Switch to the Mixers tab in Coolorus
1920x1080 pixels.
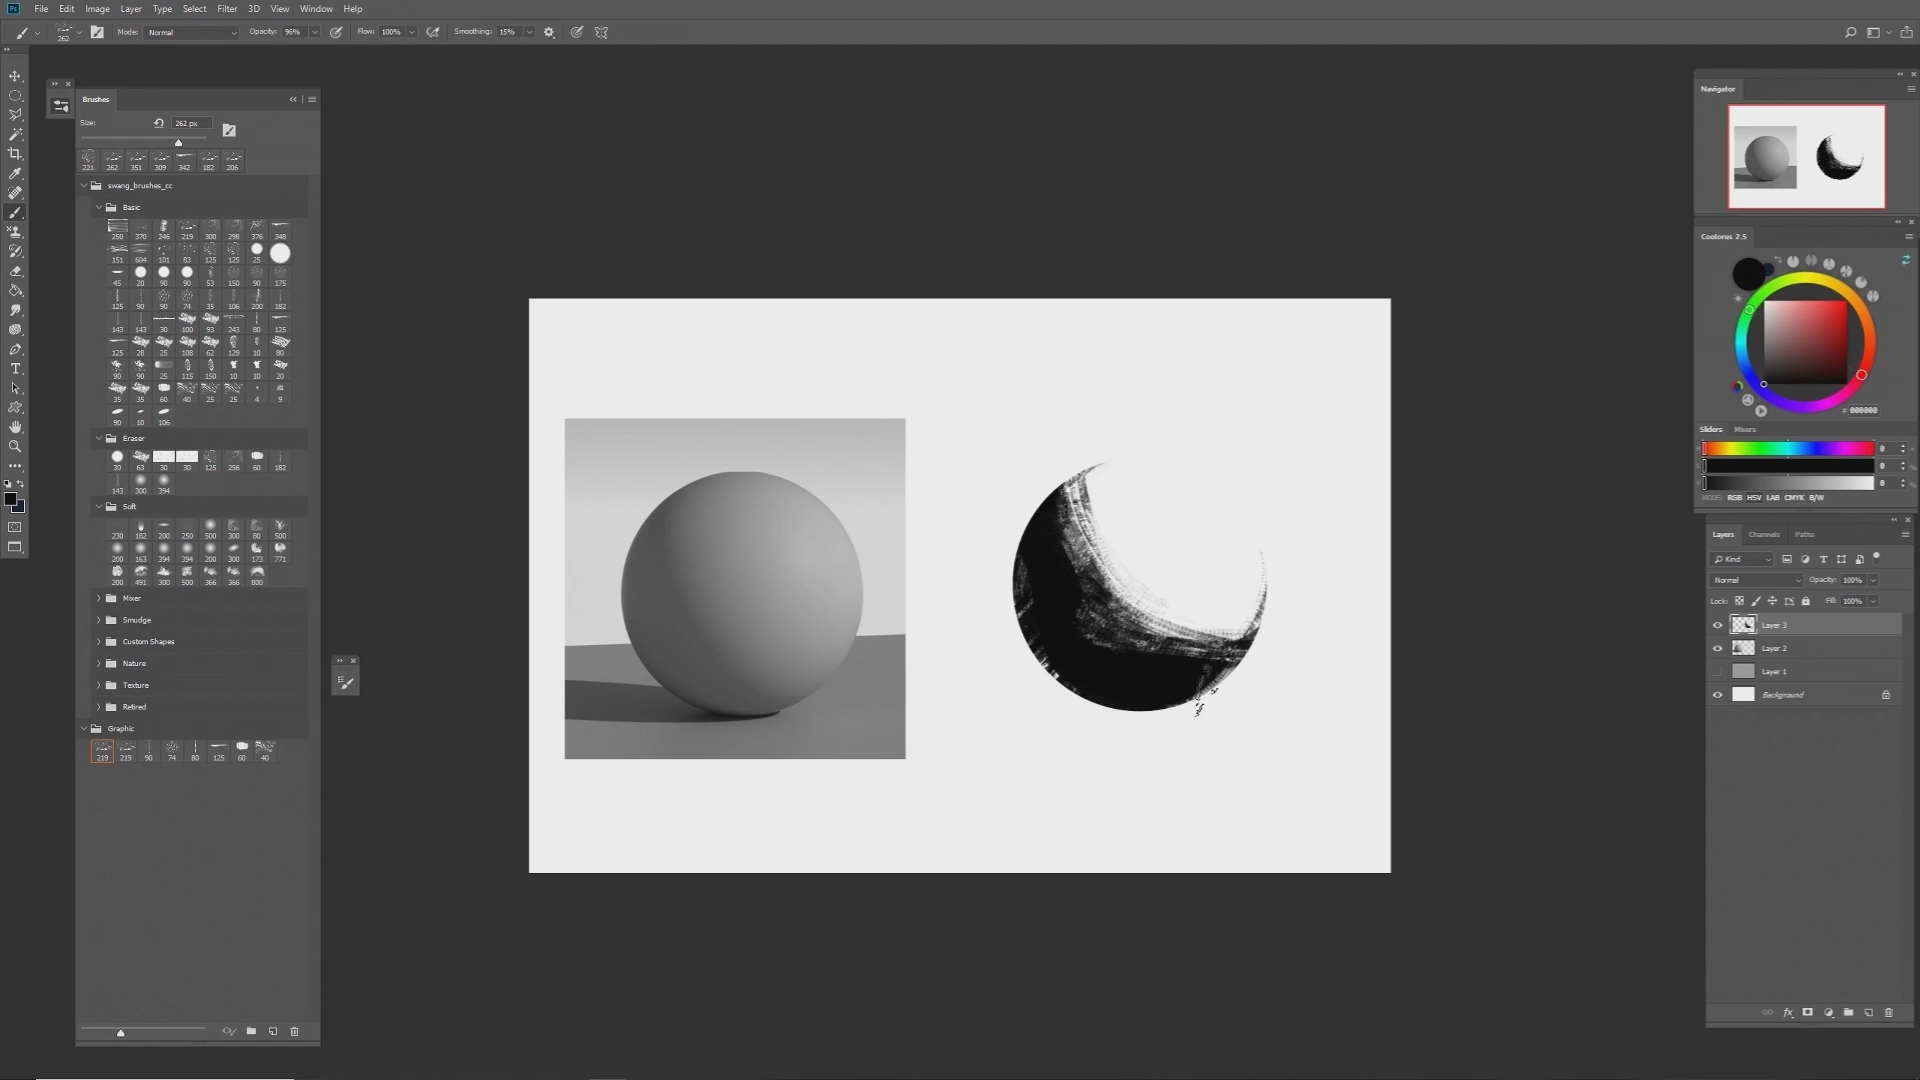click(1745, 429)
